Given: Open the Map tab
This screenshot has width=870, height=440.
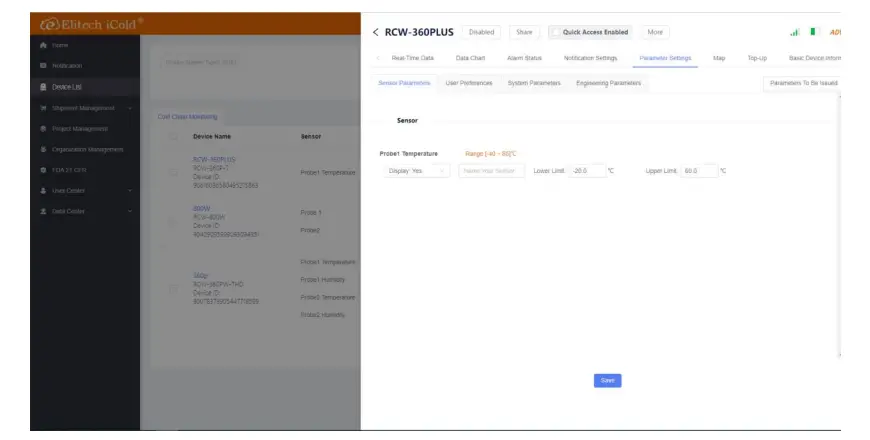Looking at the screenshot, I should coord(719,58).
